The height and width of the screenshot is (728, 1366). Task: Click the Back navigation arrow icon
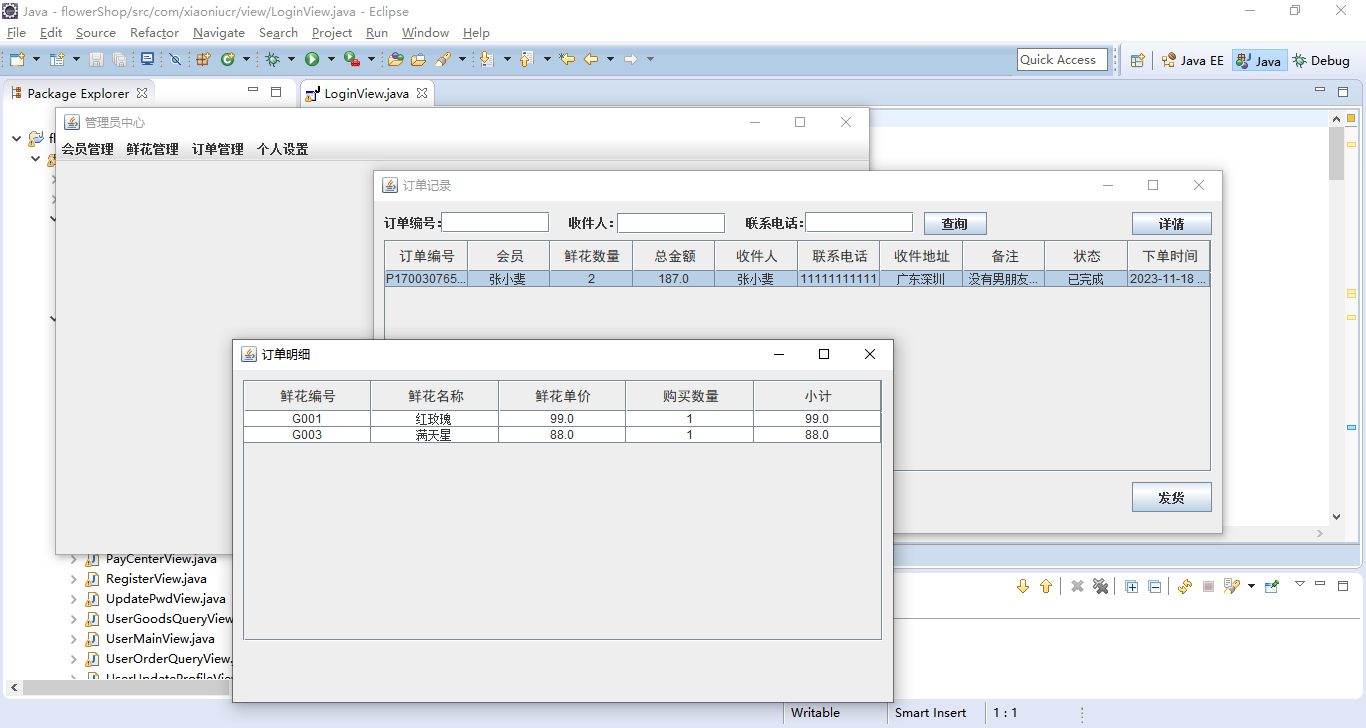tap(591, 60)
